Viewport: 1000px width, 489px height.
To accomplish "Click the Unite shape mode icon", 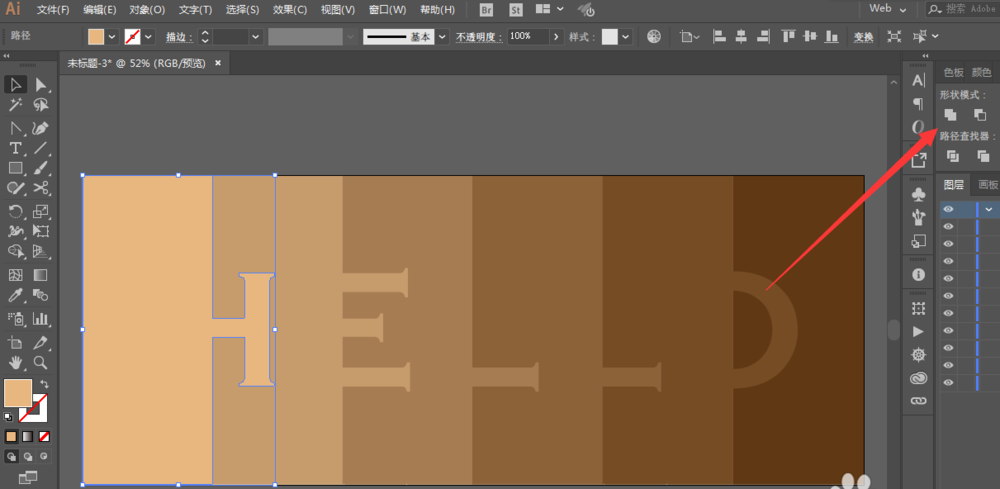I will tap(951, 116).
